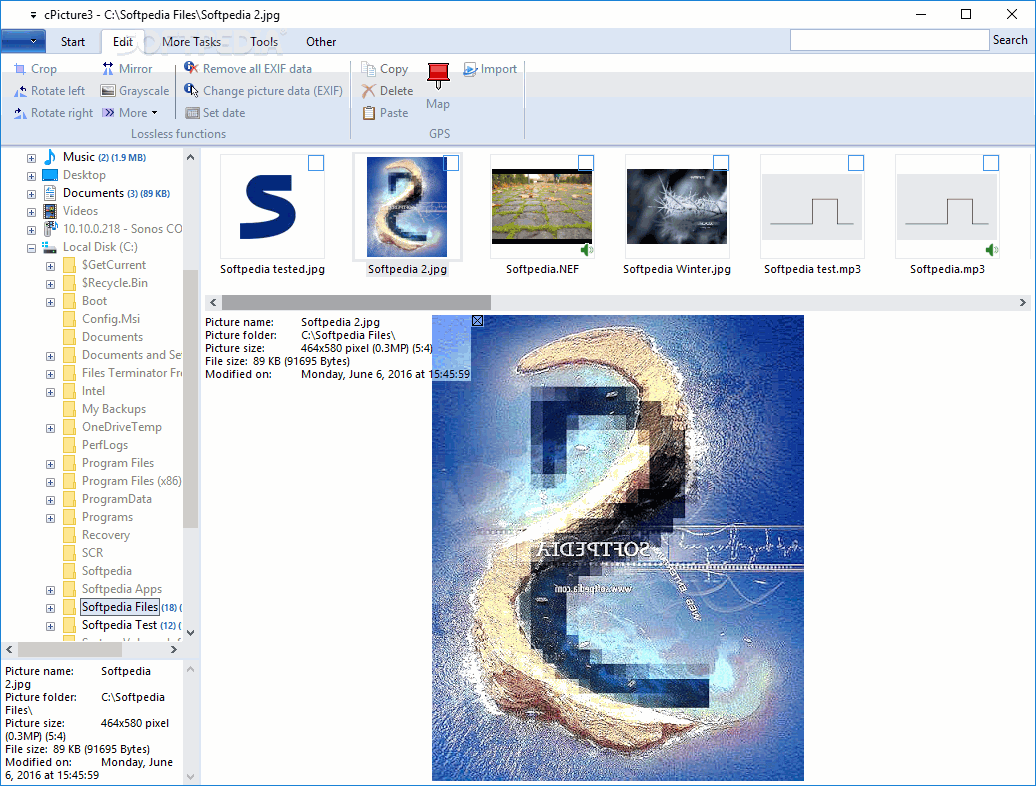Open the Other tab
This screenshot has width=1036, height=786.
point(321,42)
